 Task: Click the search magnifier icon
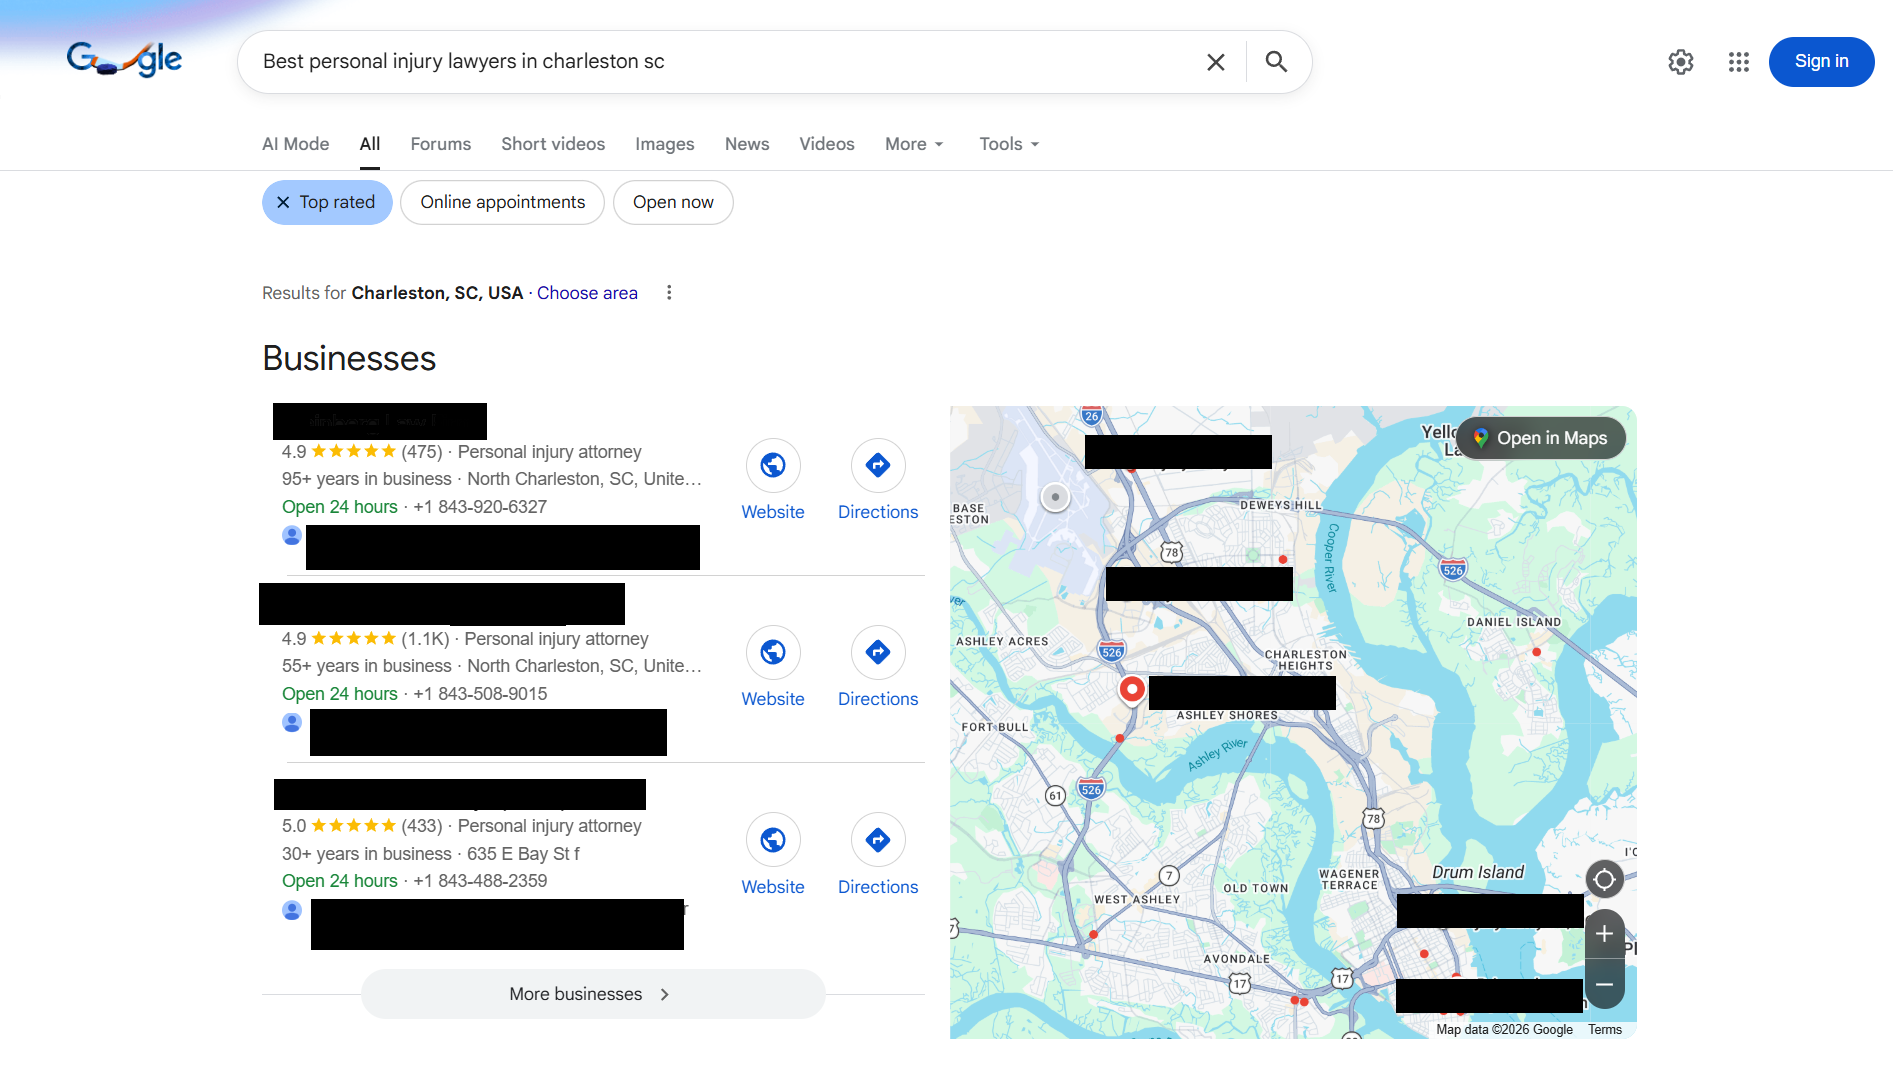tap(1275, 61)
